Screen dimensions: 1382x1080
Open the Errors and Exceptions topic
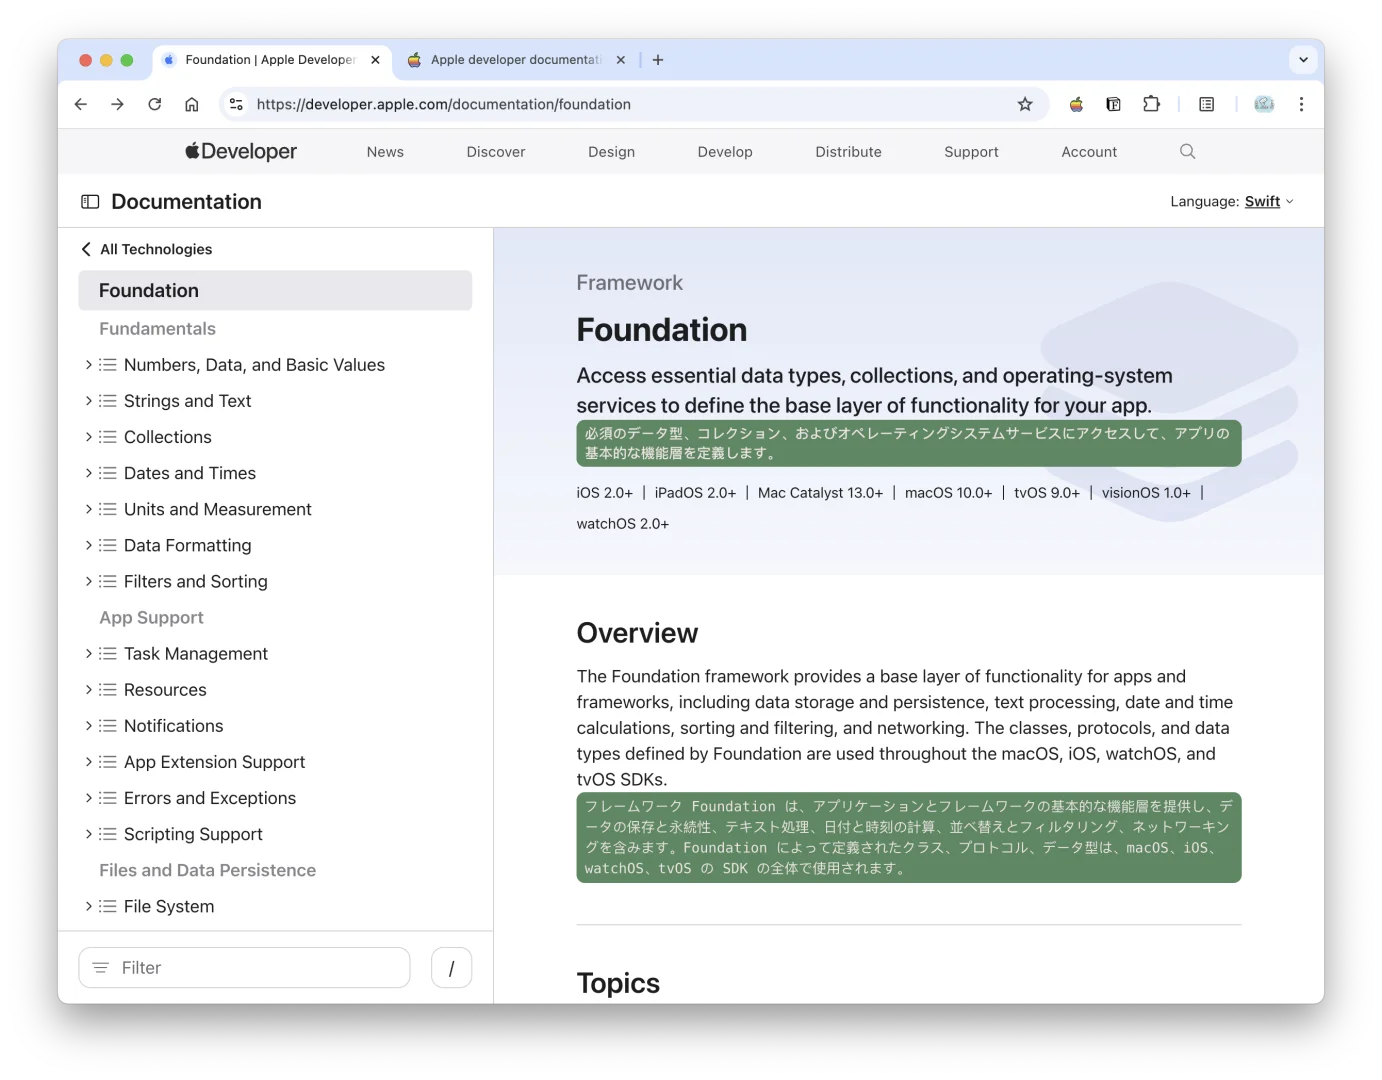[x=210, y=798]
